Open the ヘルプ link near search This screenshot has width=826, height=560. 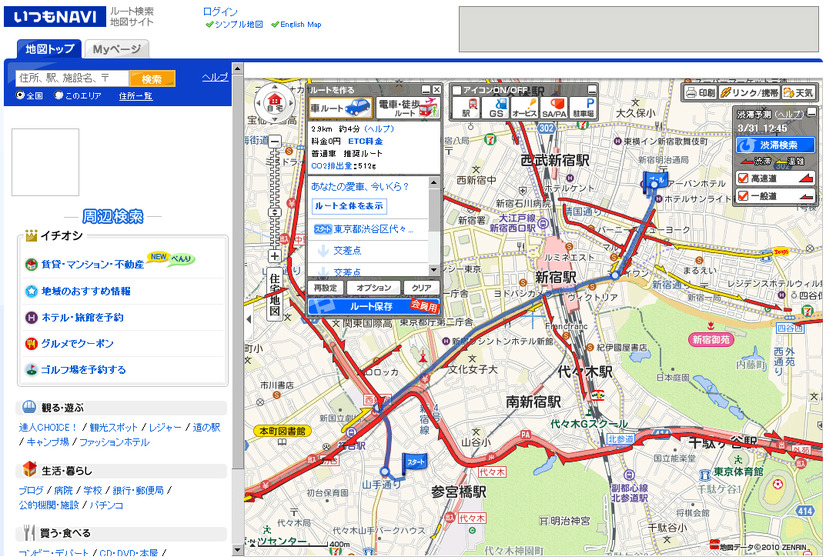pyautogui.click(x=215, y=77)
